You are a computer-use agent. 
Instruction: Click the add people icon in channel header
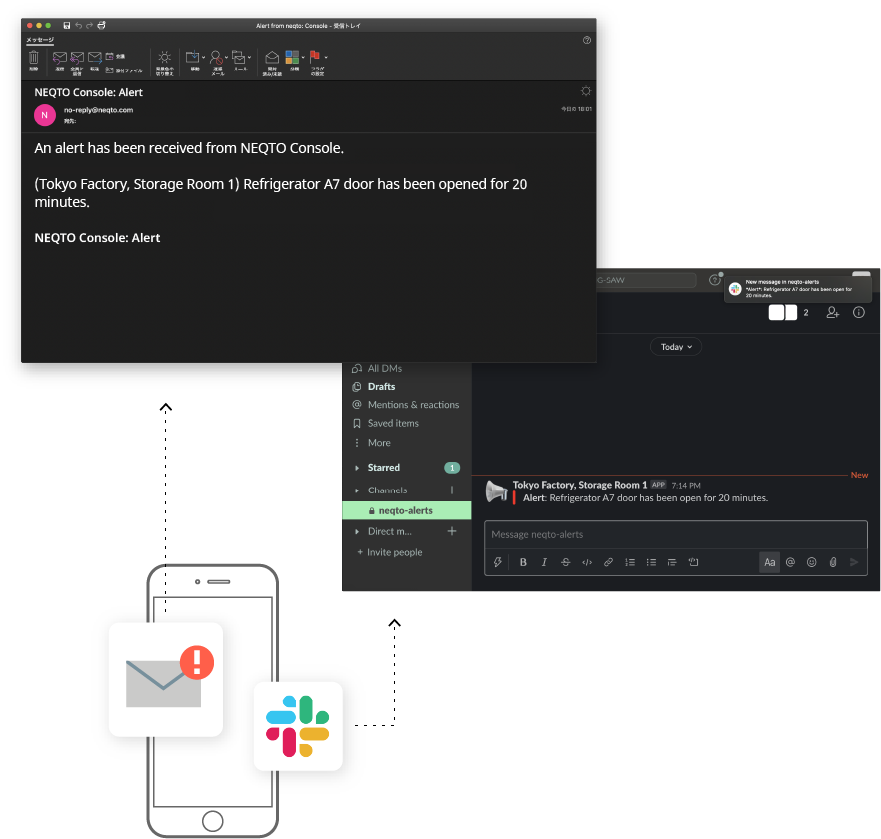coord(832,313)
